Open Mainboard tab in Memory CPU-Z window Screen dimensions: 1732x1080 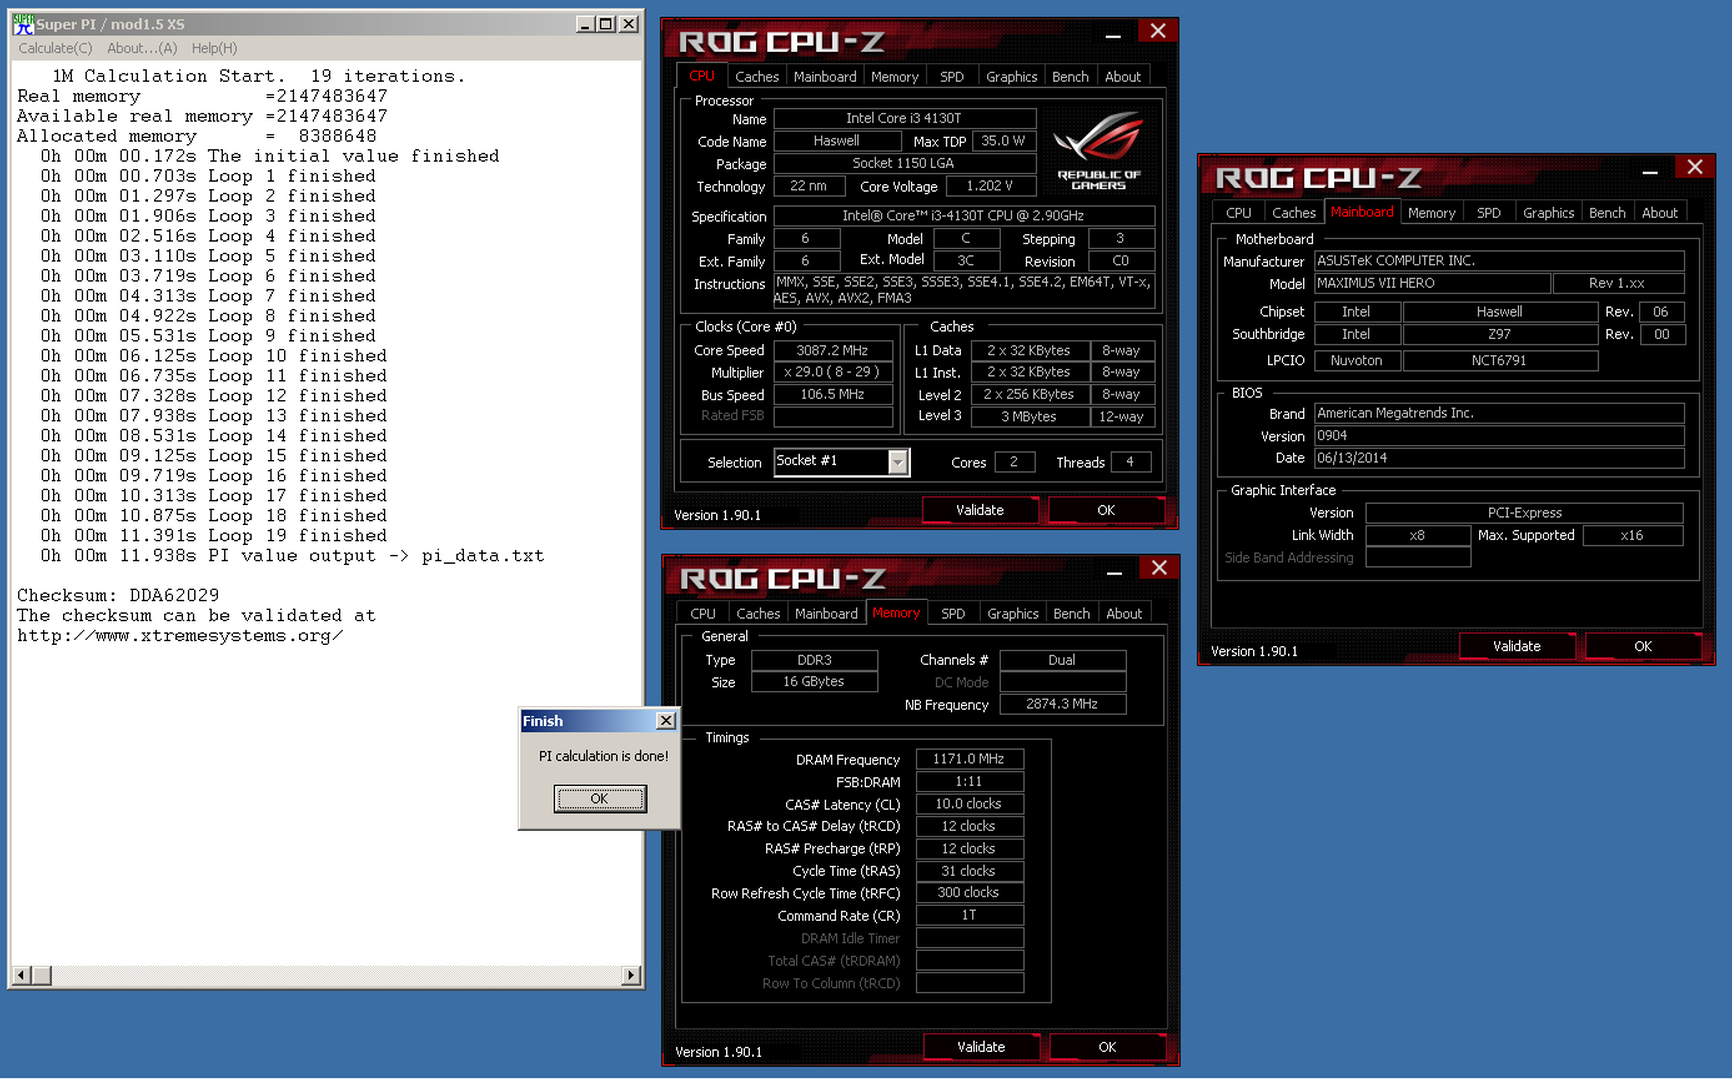tap(826, 614)
